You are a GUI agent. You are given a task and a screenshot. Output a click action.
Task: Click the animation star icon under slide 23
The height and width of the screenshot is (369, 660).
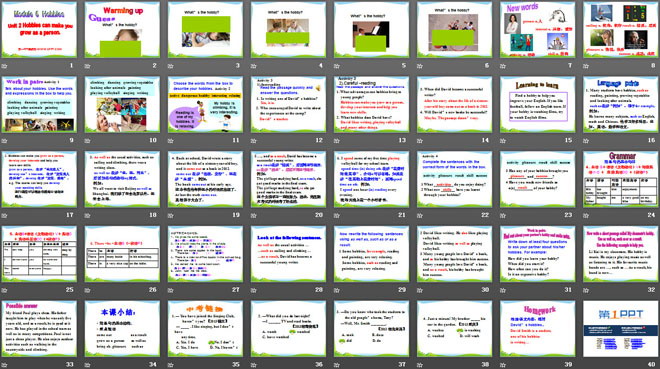click(503, 215)
